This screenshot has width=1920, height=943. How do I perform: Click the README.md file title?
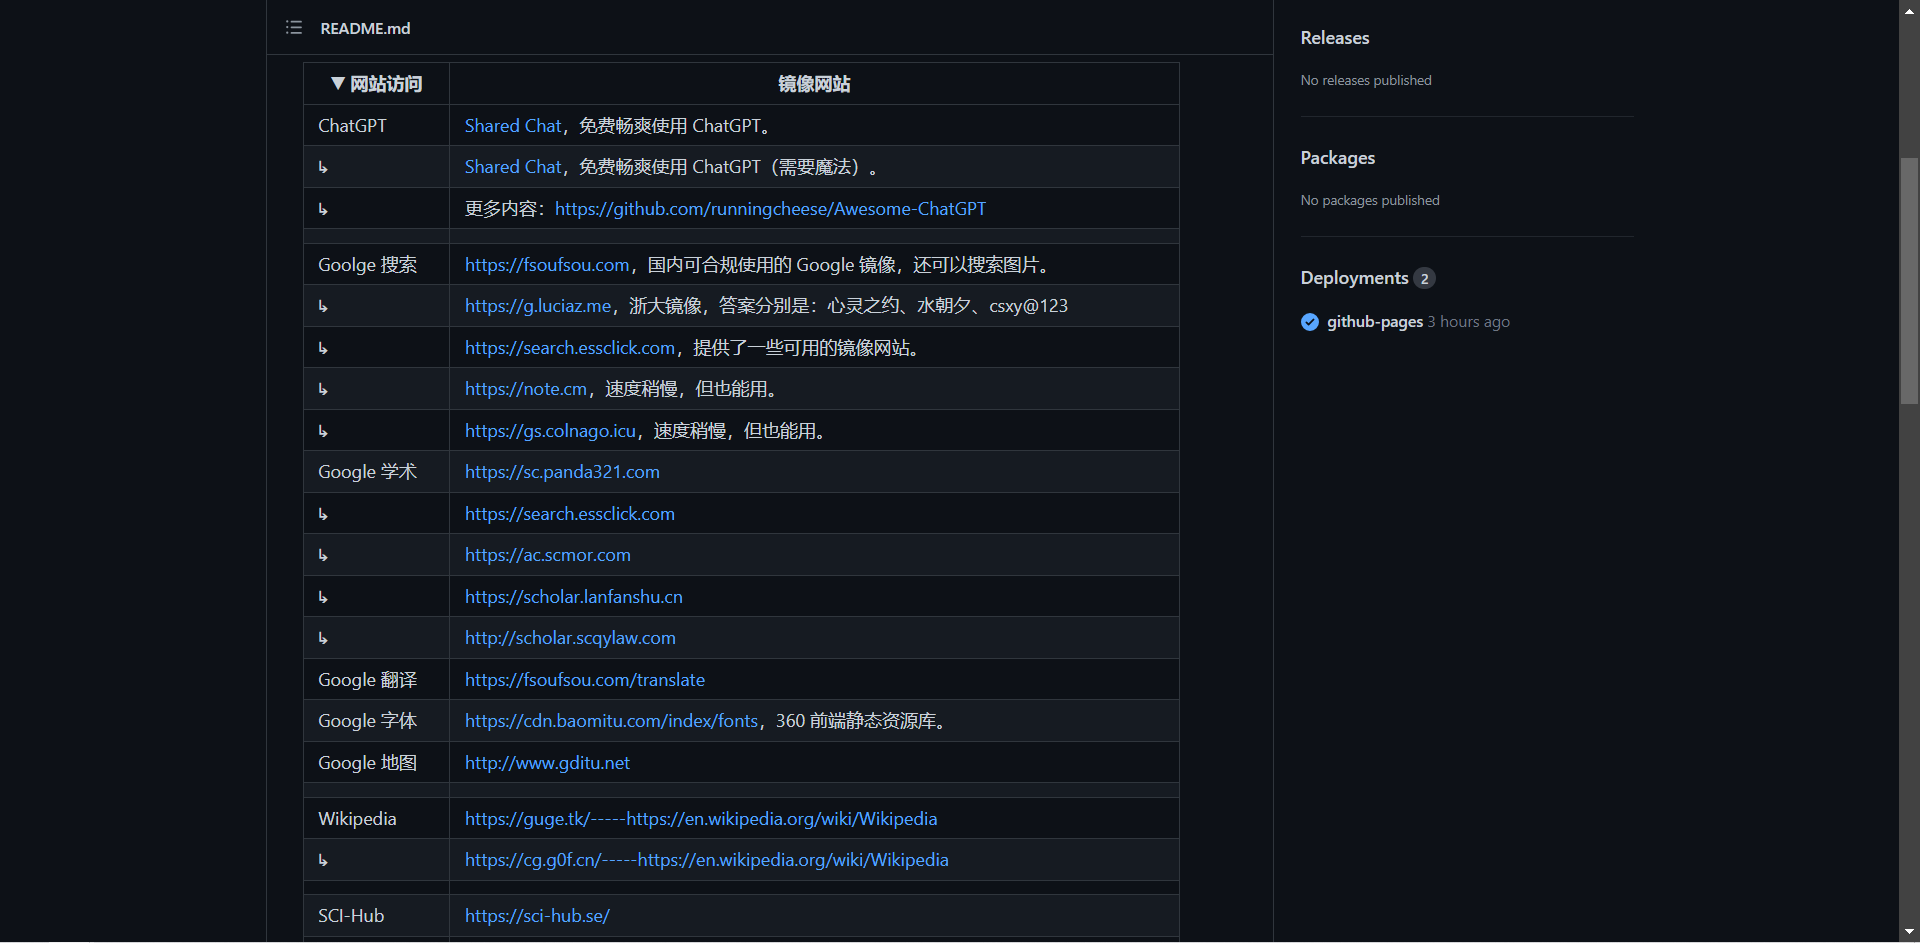click(x=365, y=28)
